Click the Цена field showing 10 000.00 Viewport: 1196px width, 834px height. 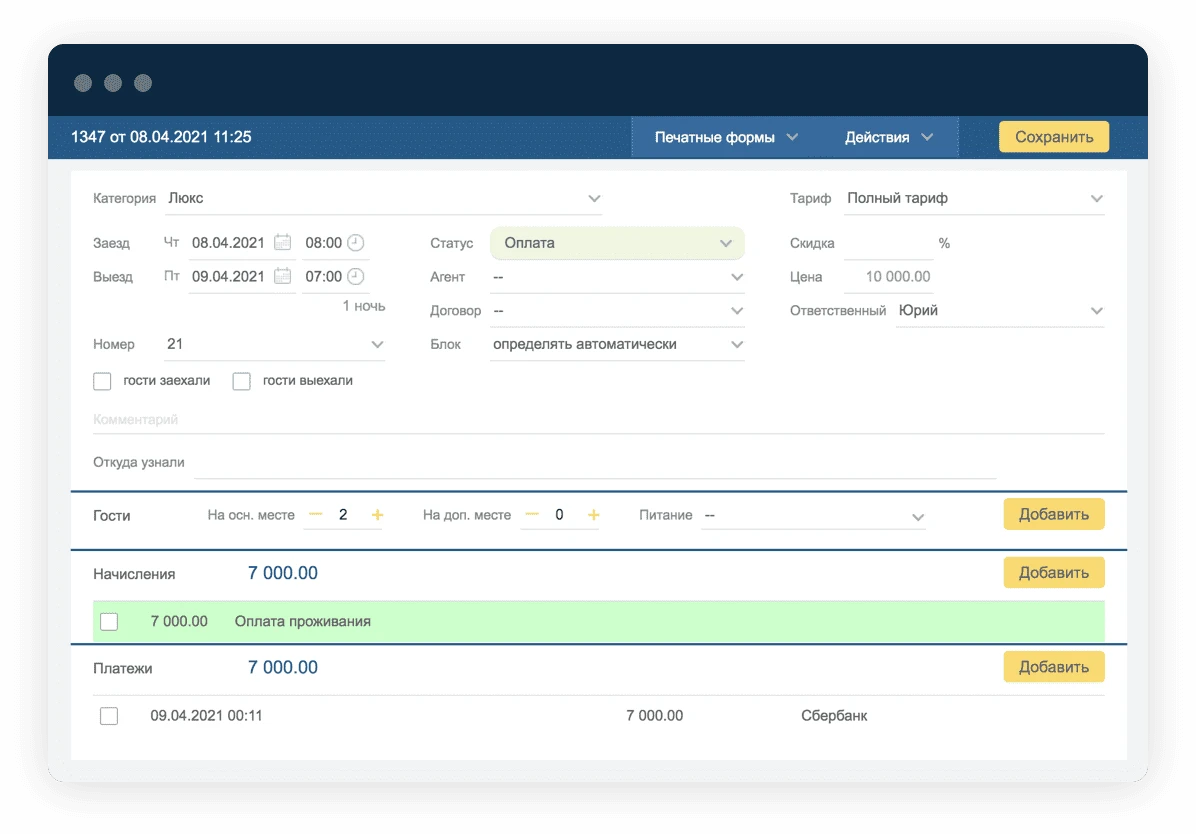(x=889, y=277)
